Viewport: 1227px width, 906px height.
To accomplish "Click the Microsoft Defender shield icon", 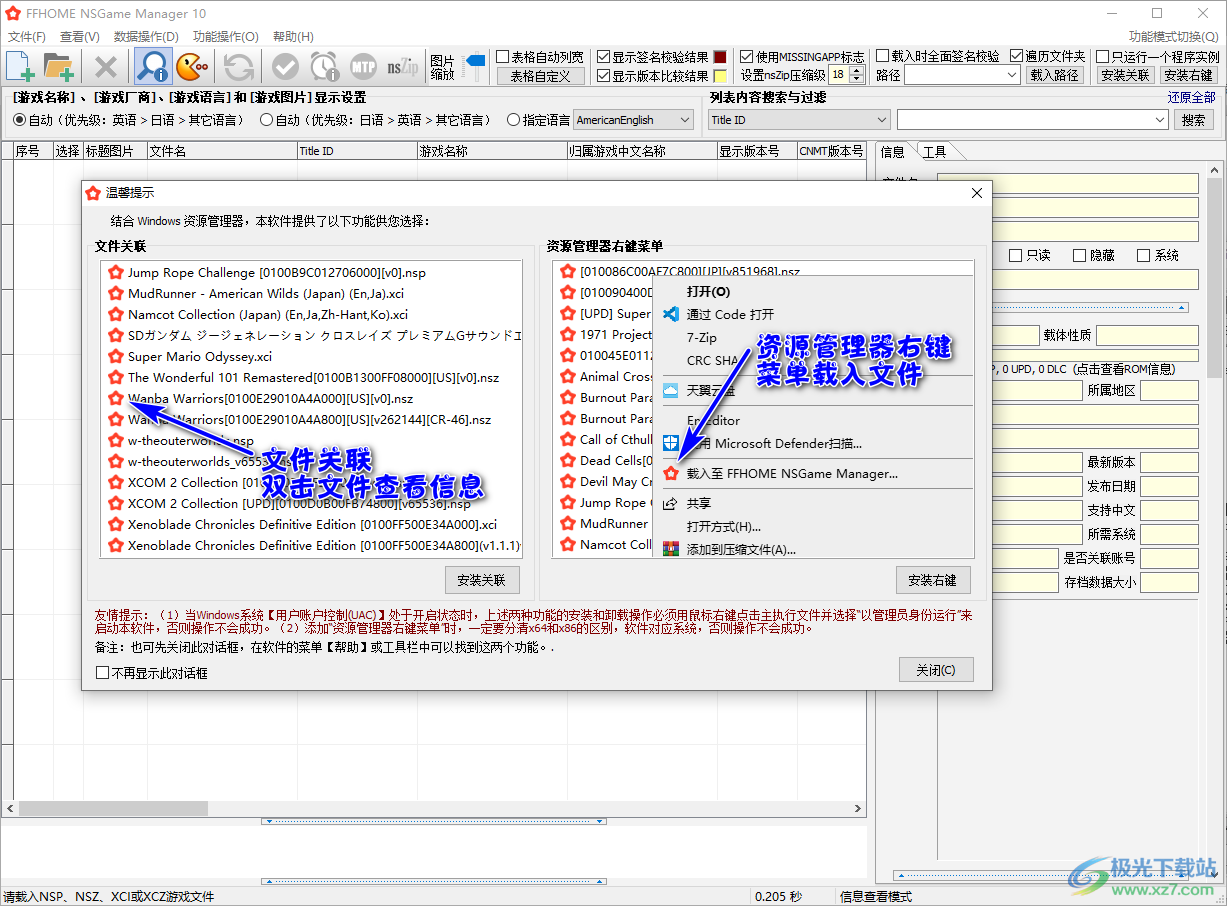I will (671, 442).
